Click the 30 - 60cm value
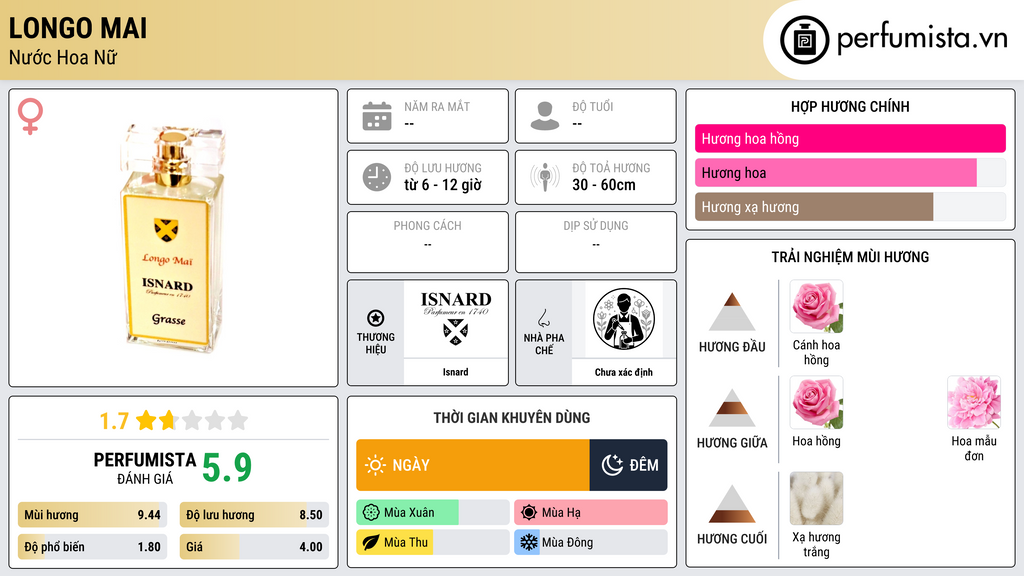 pos(604,185)
